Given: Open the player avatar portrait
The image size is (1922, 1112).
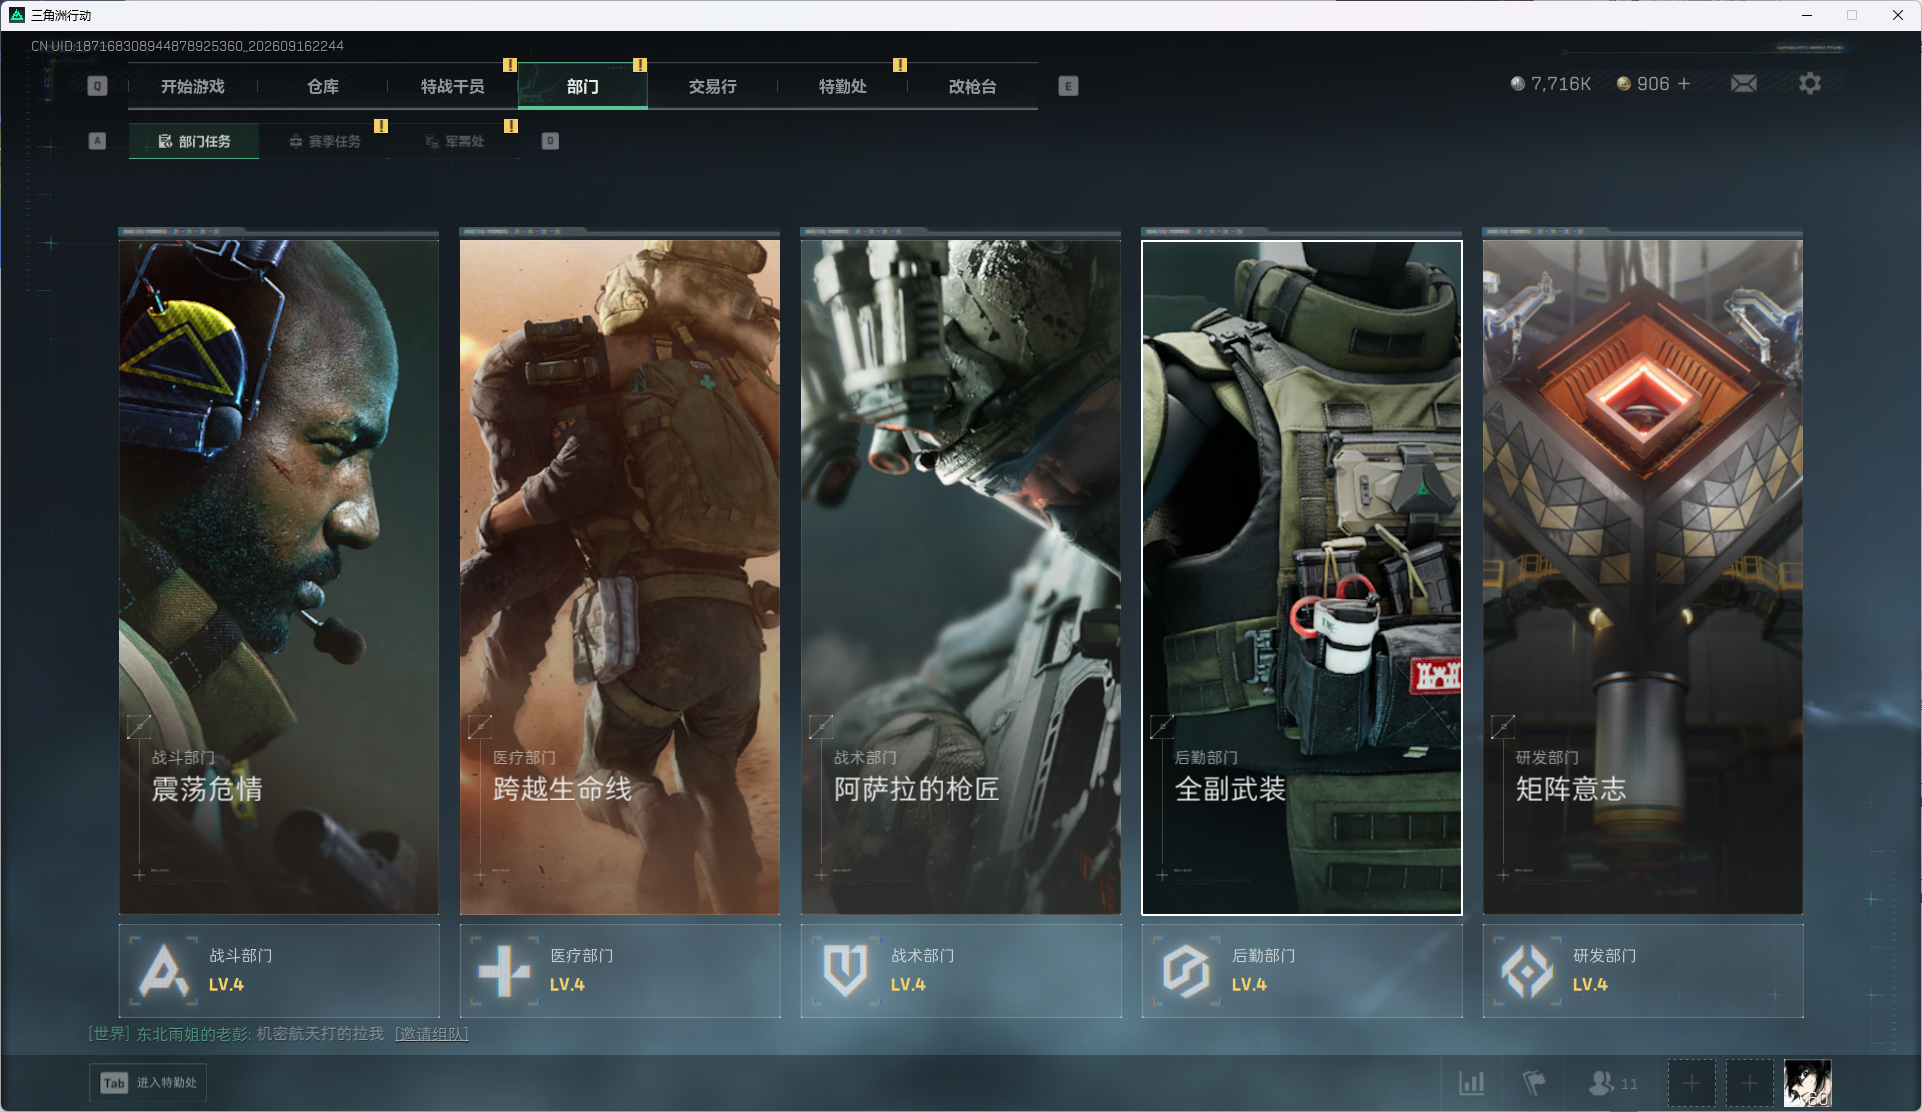Looking at the screenshot, I should point(1808,1083).
